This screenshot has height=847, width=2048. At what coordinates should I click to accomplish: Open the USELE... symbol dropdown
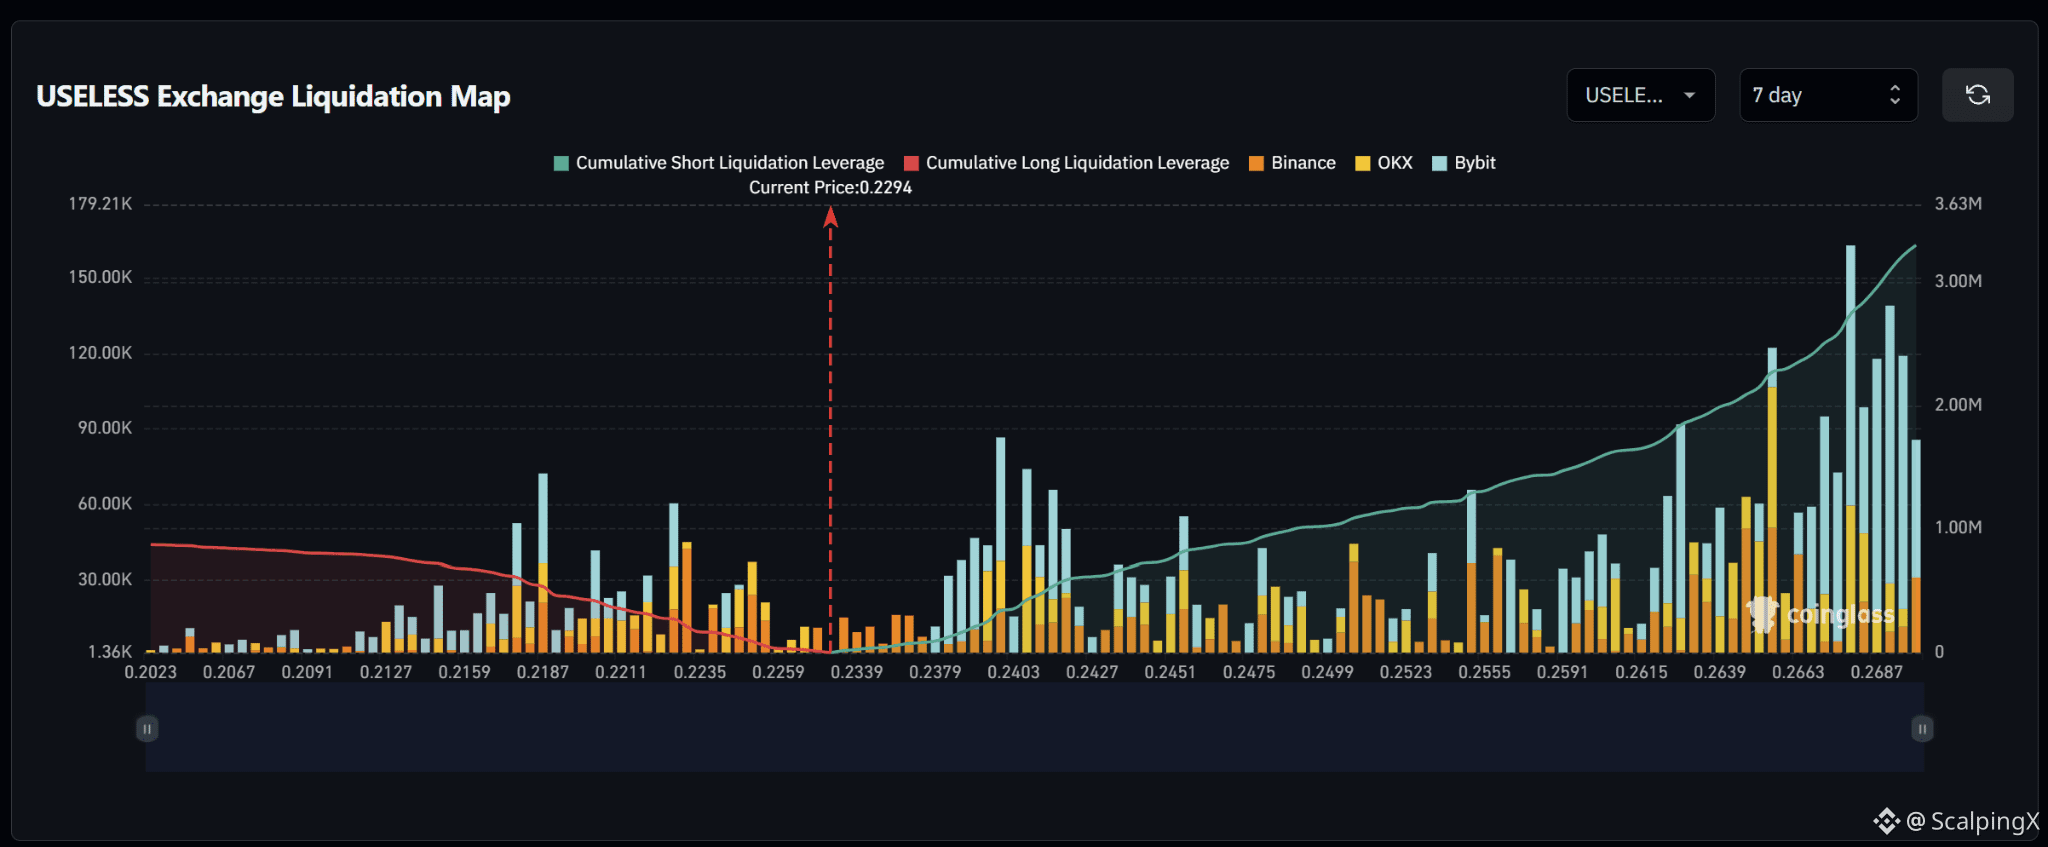point(1640,95)
